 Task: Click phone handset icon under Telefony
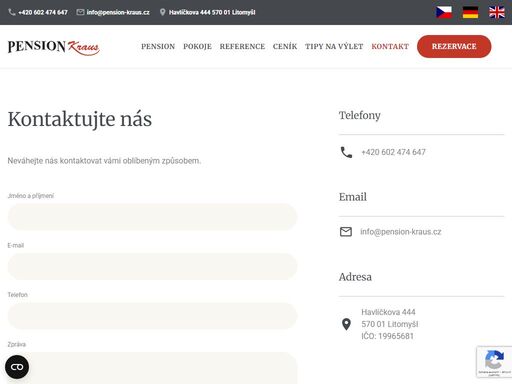tap(346, 152)
